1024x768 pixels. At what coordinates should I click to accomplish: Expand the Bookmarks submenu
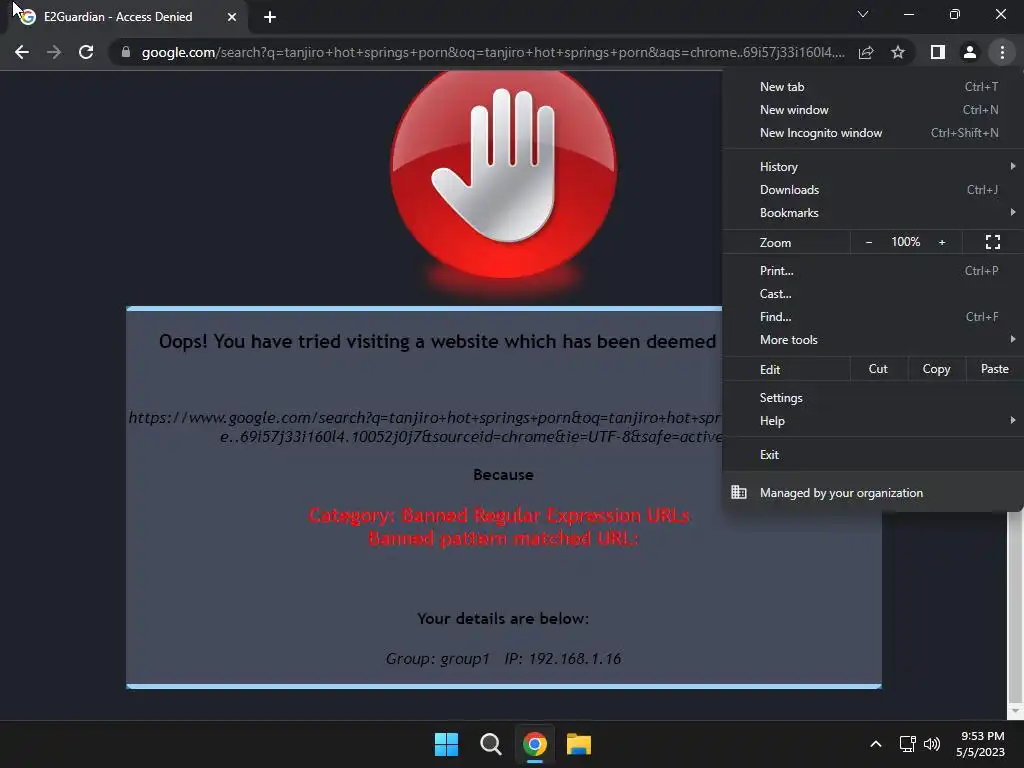(x=873, y=212)
